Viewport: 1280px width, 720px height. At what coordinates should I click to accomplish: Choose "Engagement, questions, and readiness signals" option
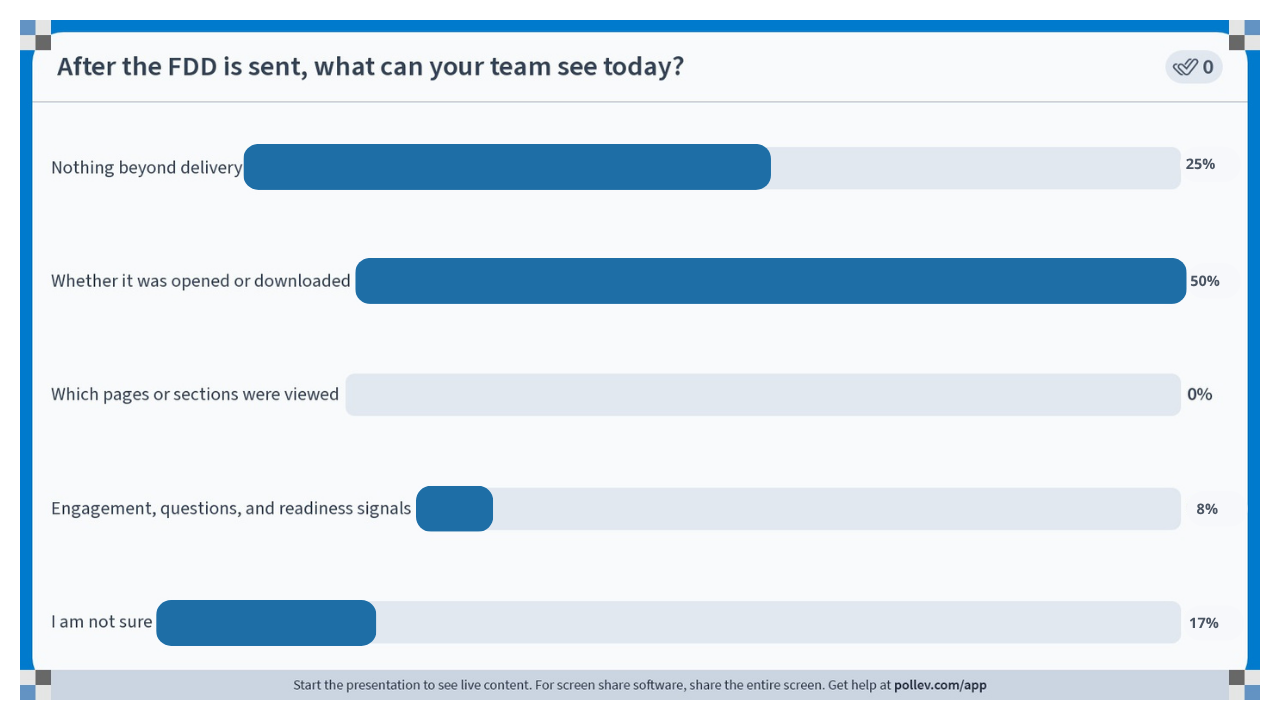click(x=231, y=508)
